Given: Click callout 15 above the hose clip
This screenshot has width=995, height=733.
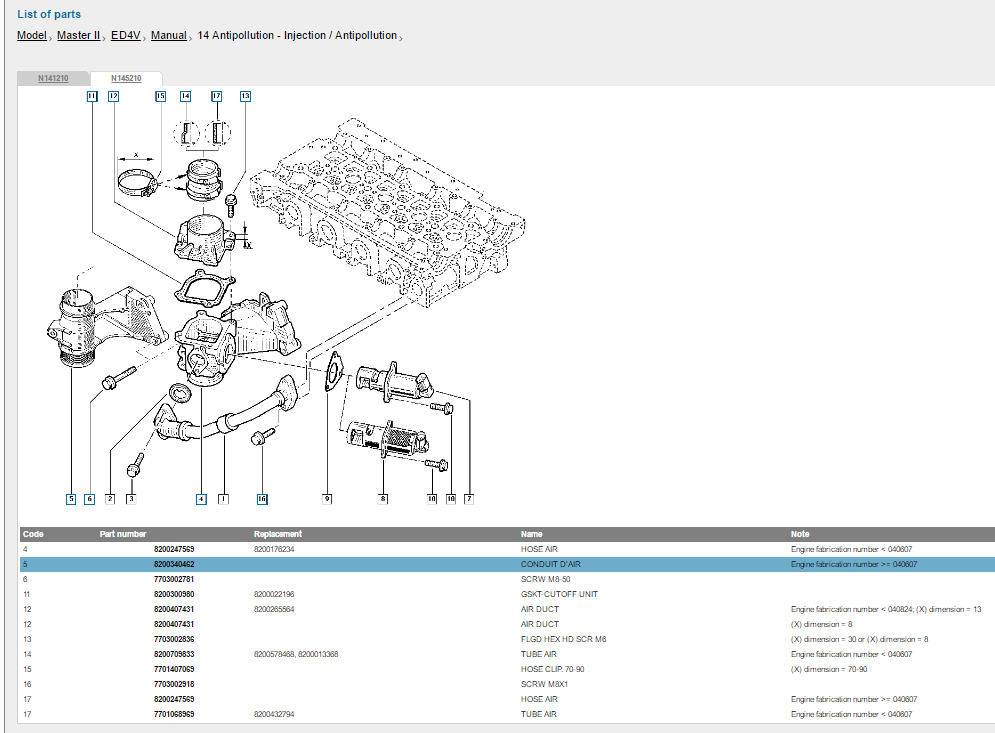Looking at the screenshot, I should [160, 97].
